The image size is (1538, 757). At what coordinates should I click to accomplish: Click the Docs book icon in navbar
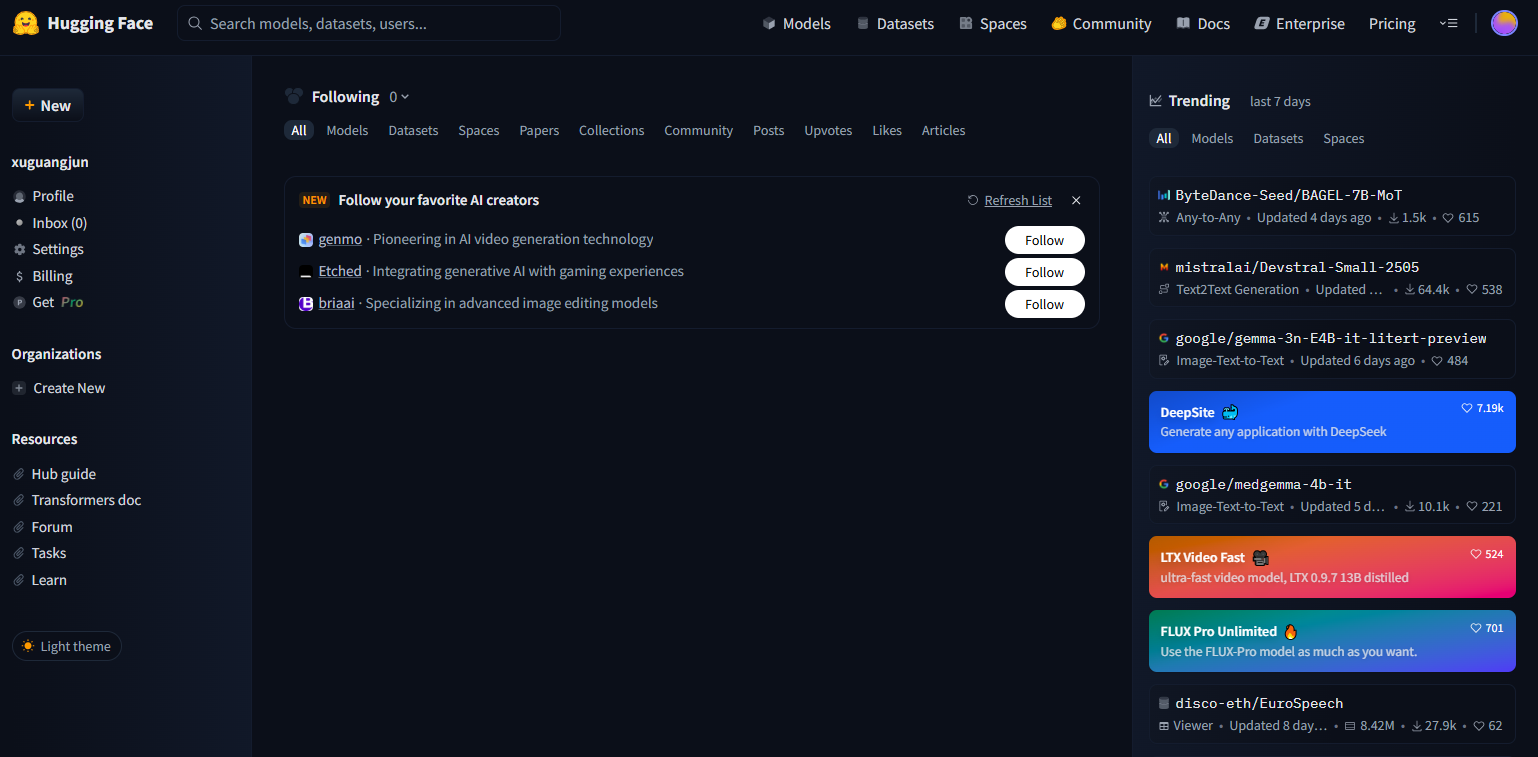click(1183, 23)
